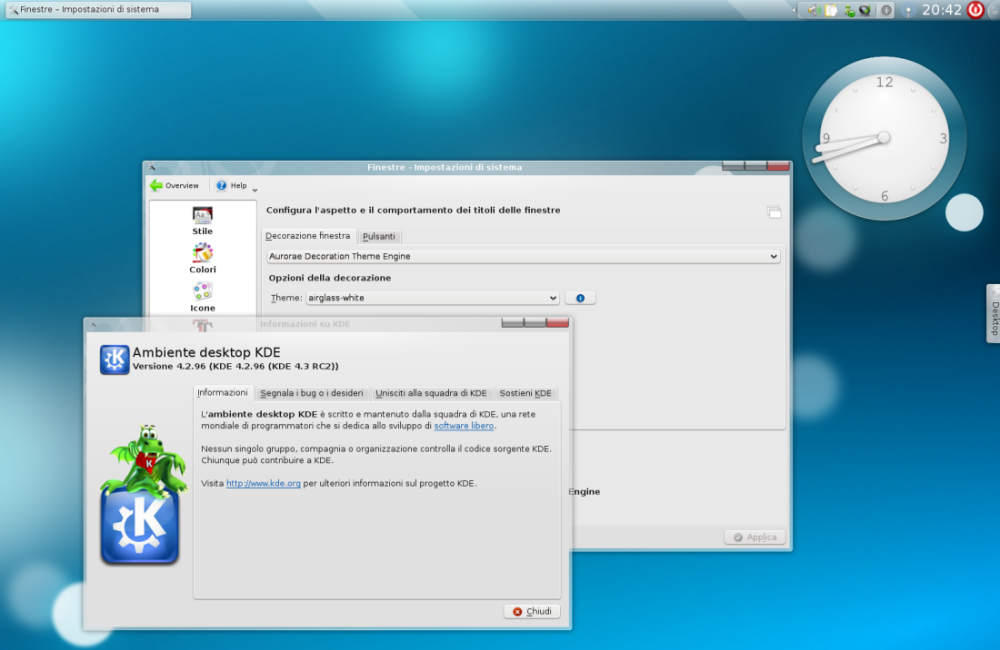Expand the toolbar overflow chevron beside Help
The image size is (1000, 650).
click(254, 189)
